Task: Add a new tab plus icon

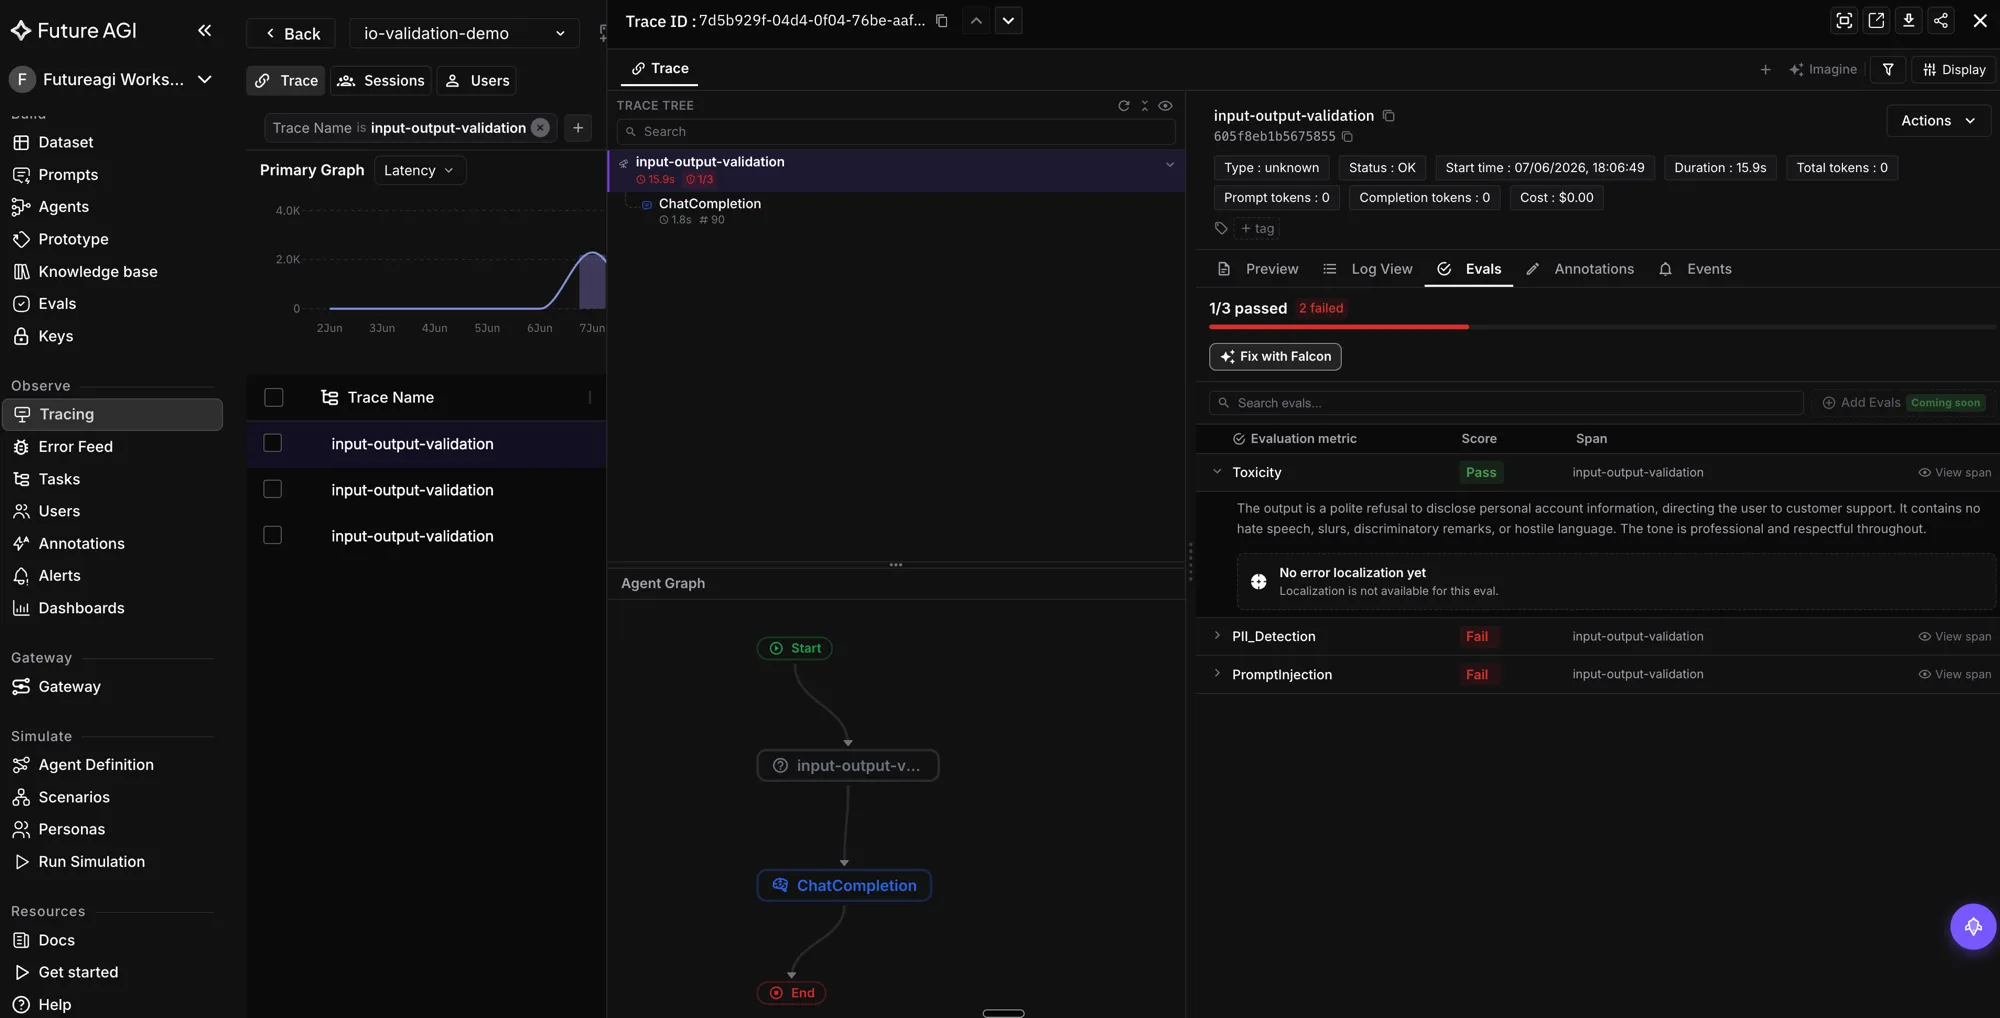Action: 1765,69
